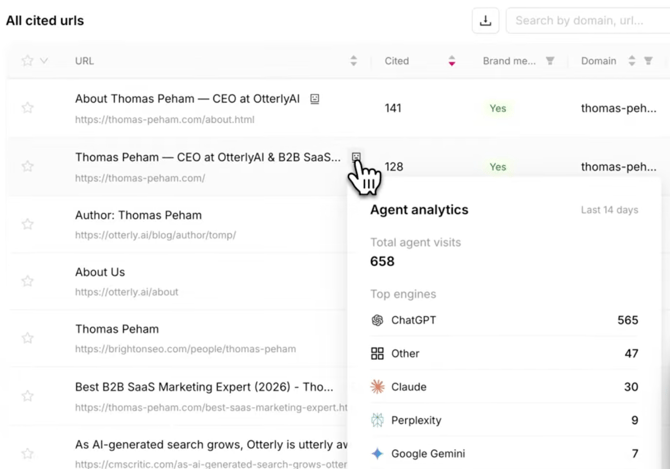Click the ChatGPT engine logo icon

pyautogui.click(x=377, y=320)
